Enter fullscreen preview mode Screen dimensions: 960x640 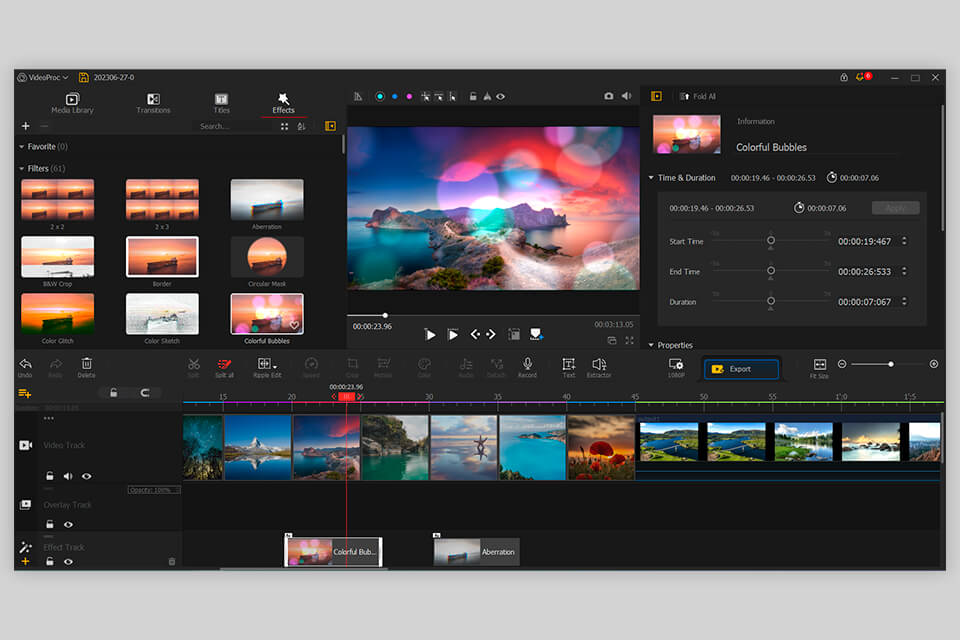tap(629, 341)
